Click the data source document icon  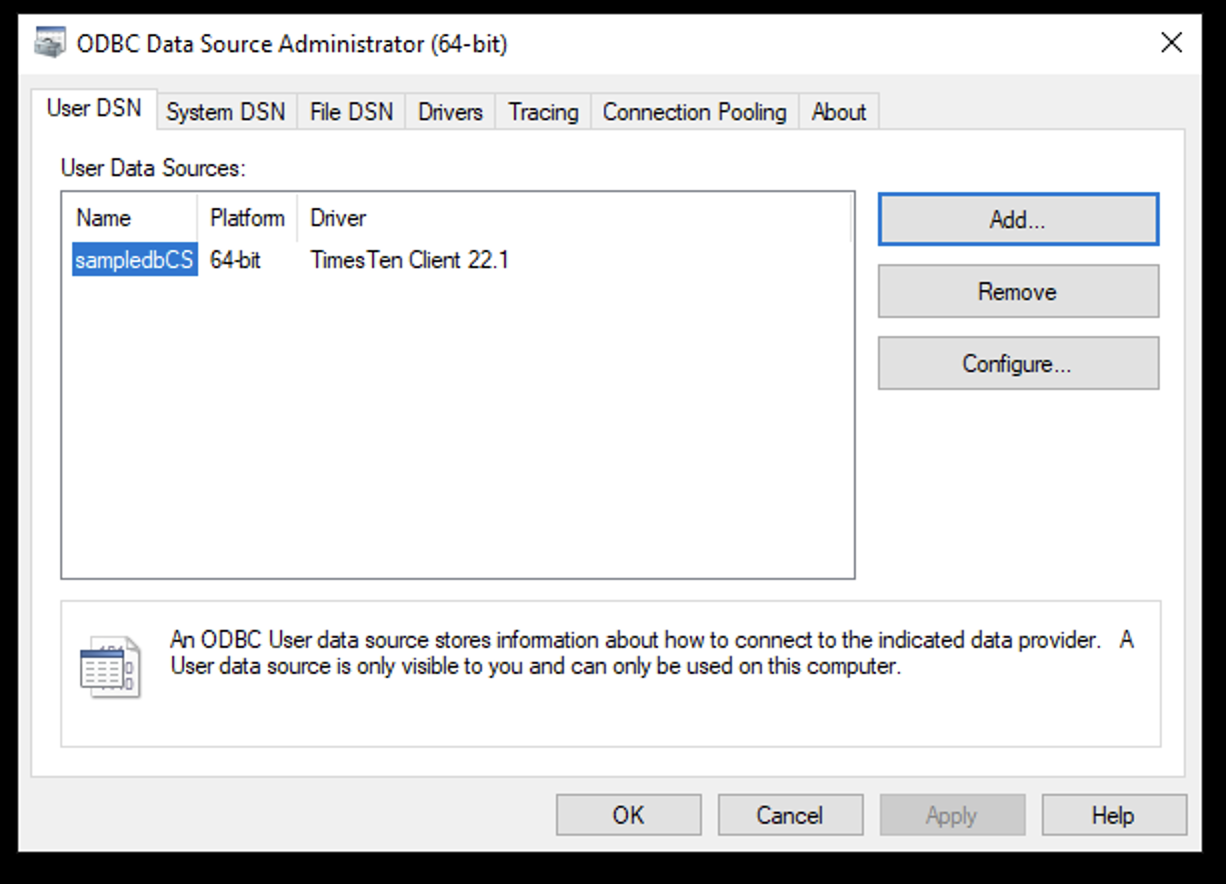(x=110, y=666)
